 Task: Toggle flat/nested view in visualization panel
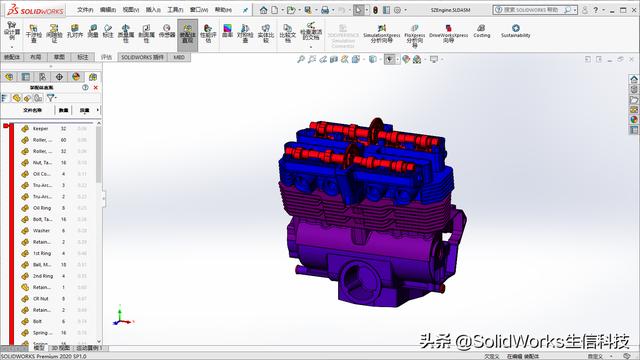pyautogui.click(x=4, y=98)
